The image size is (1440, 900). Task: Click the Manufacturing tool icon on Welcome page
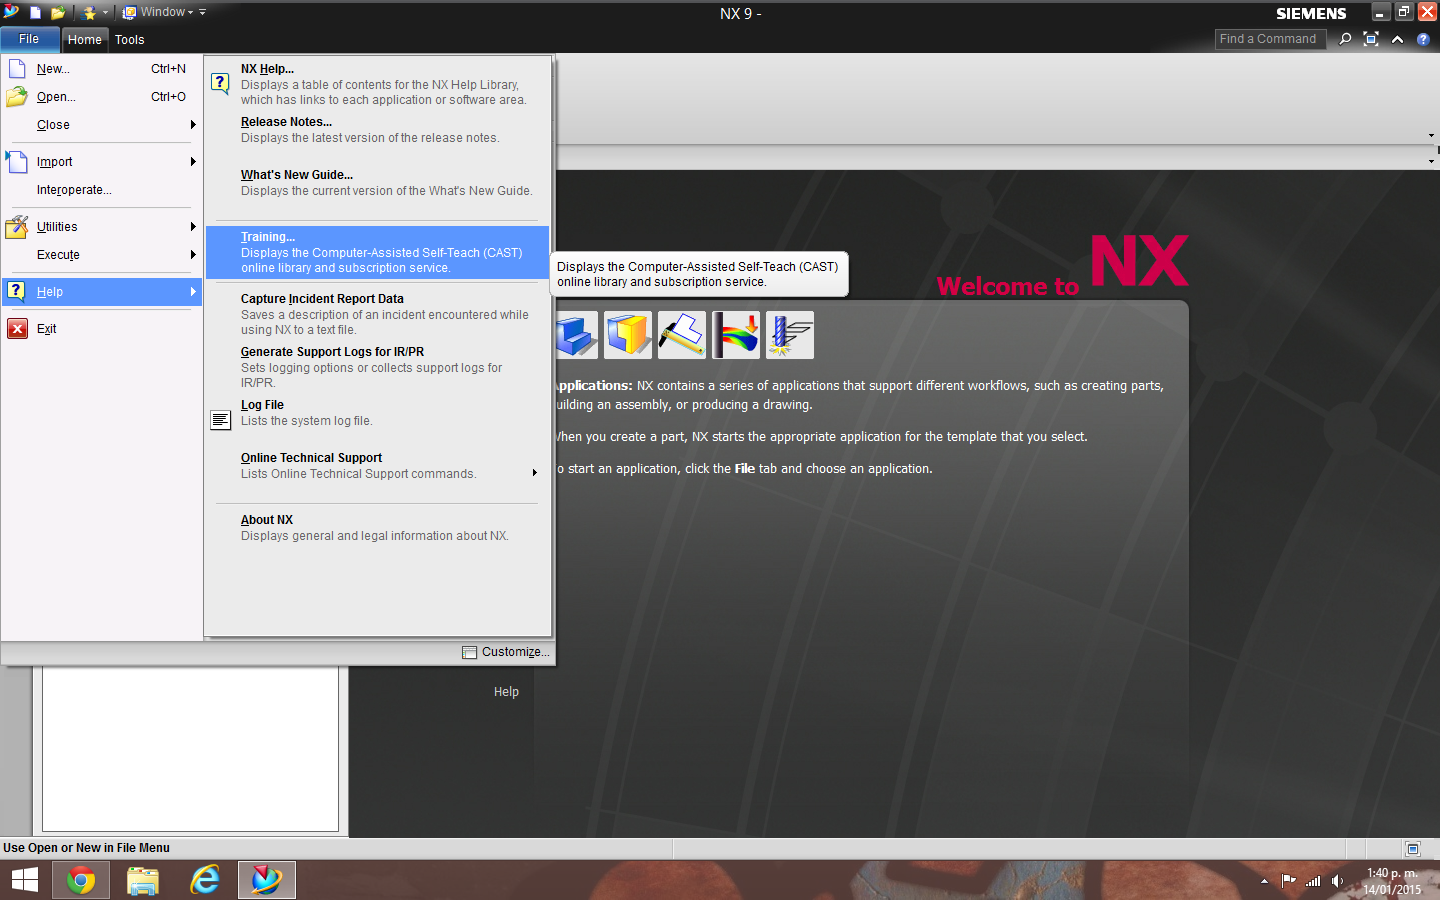click(790, 335)
